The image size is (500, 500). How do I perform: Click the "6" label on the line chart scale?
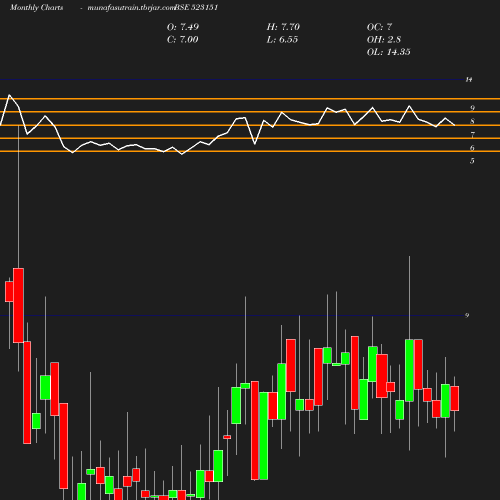(x=472, y=148)
